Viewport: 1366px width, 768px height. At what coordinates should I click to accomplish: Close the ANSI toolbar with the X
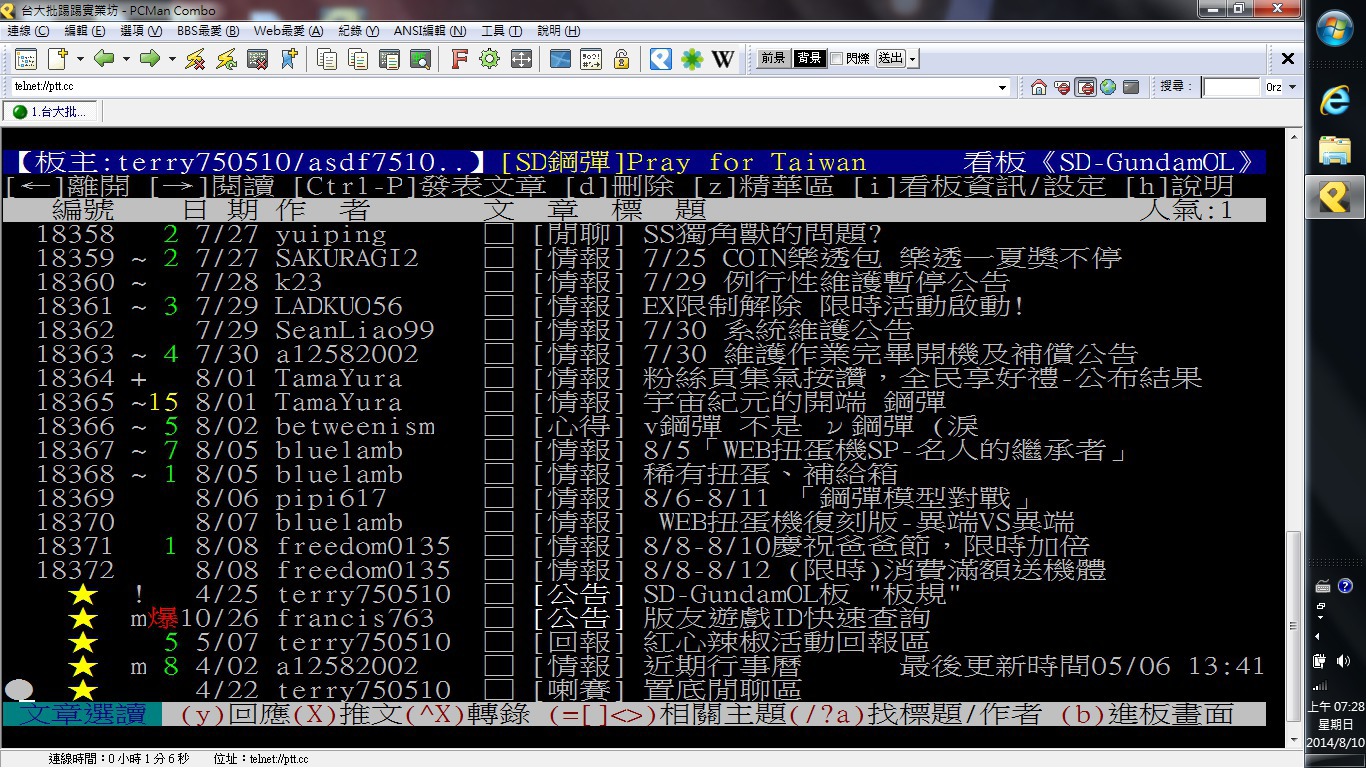(x=1288, y=59)
